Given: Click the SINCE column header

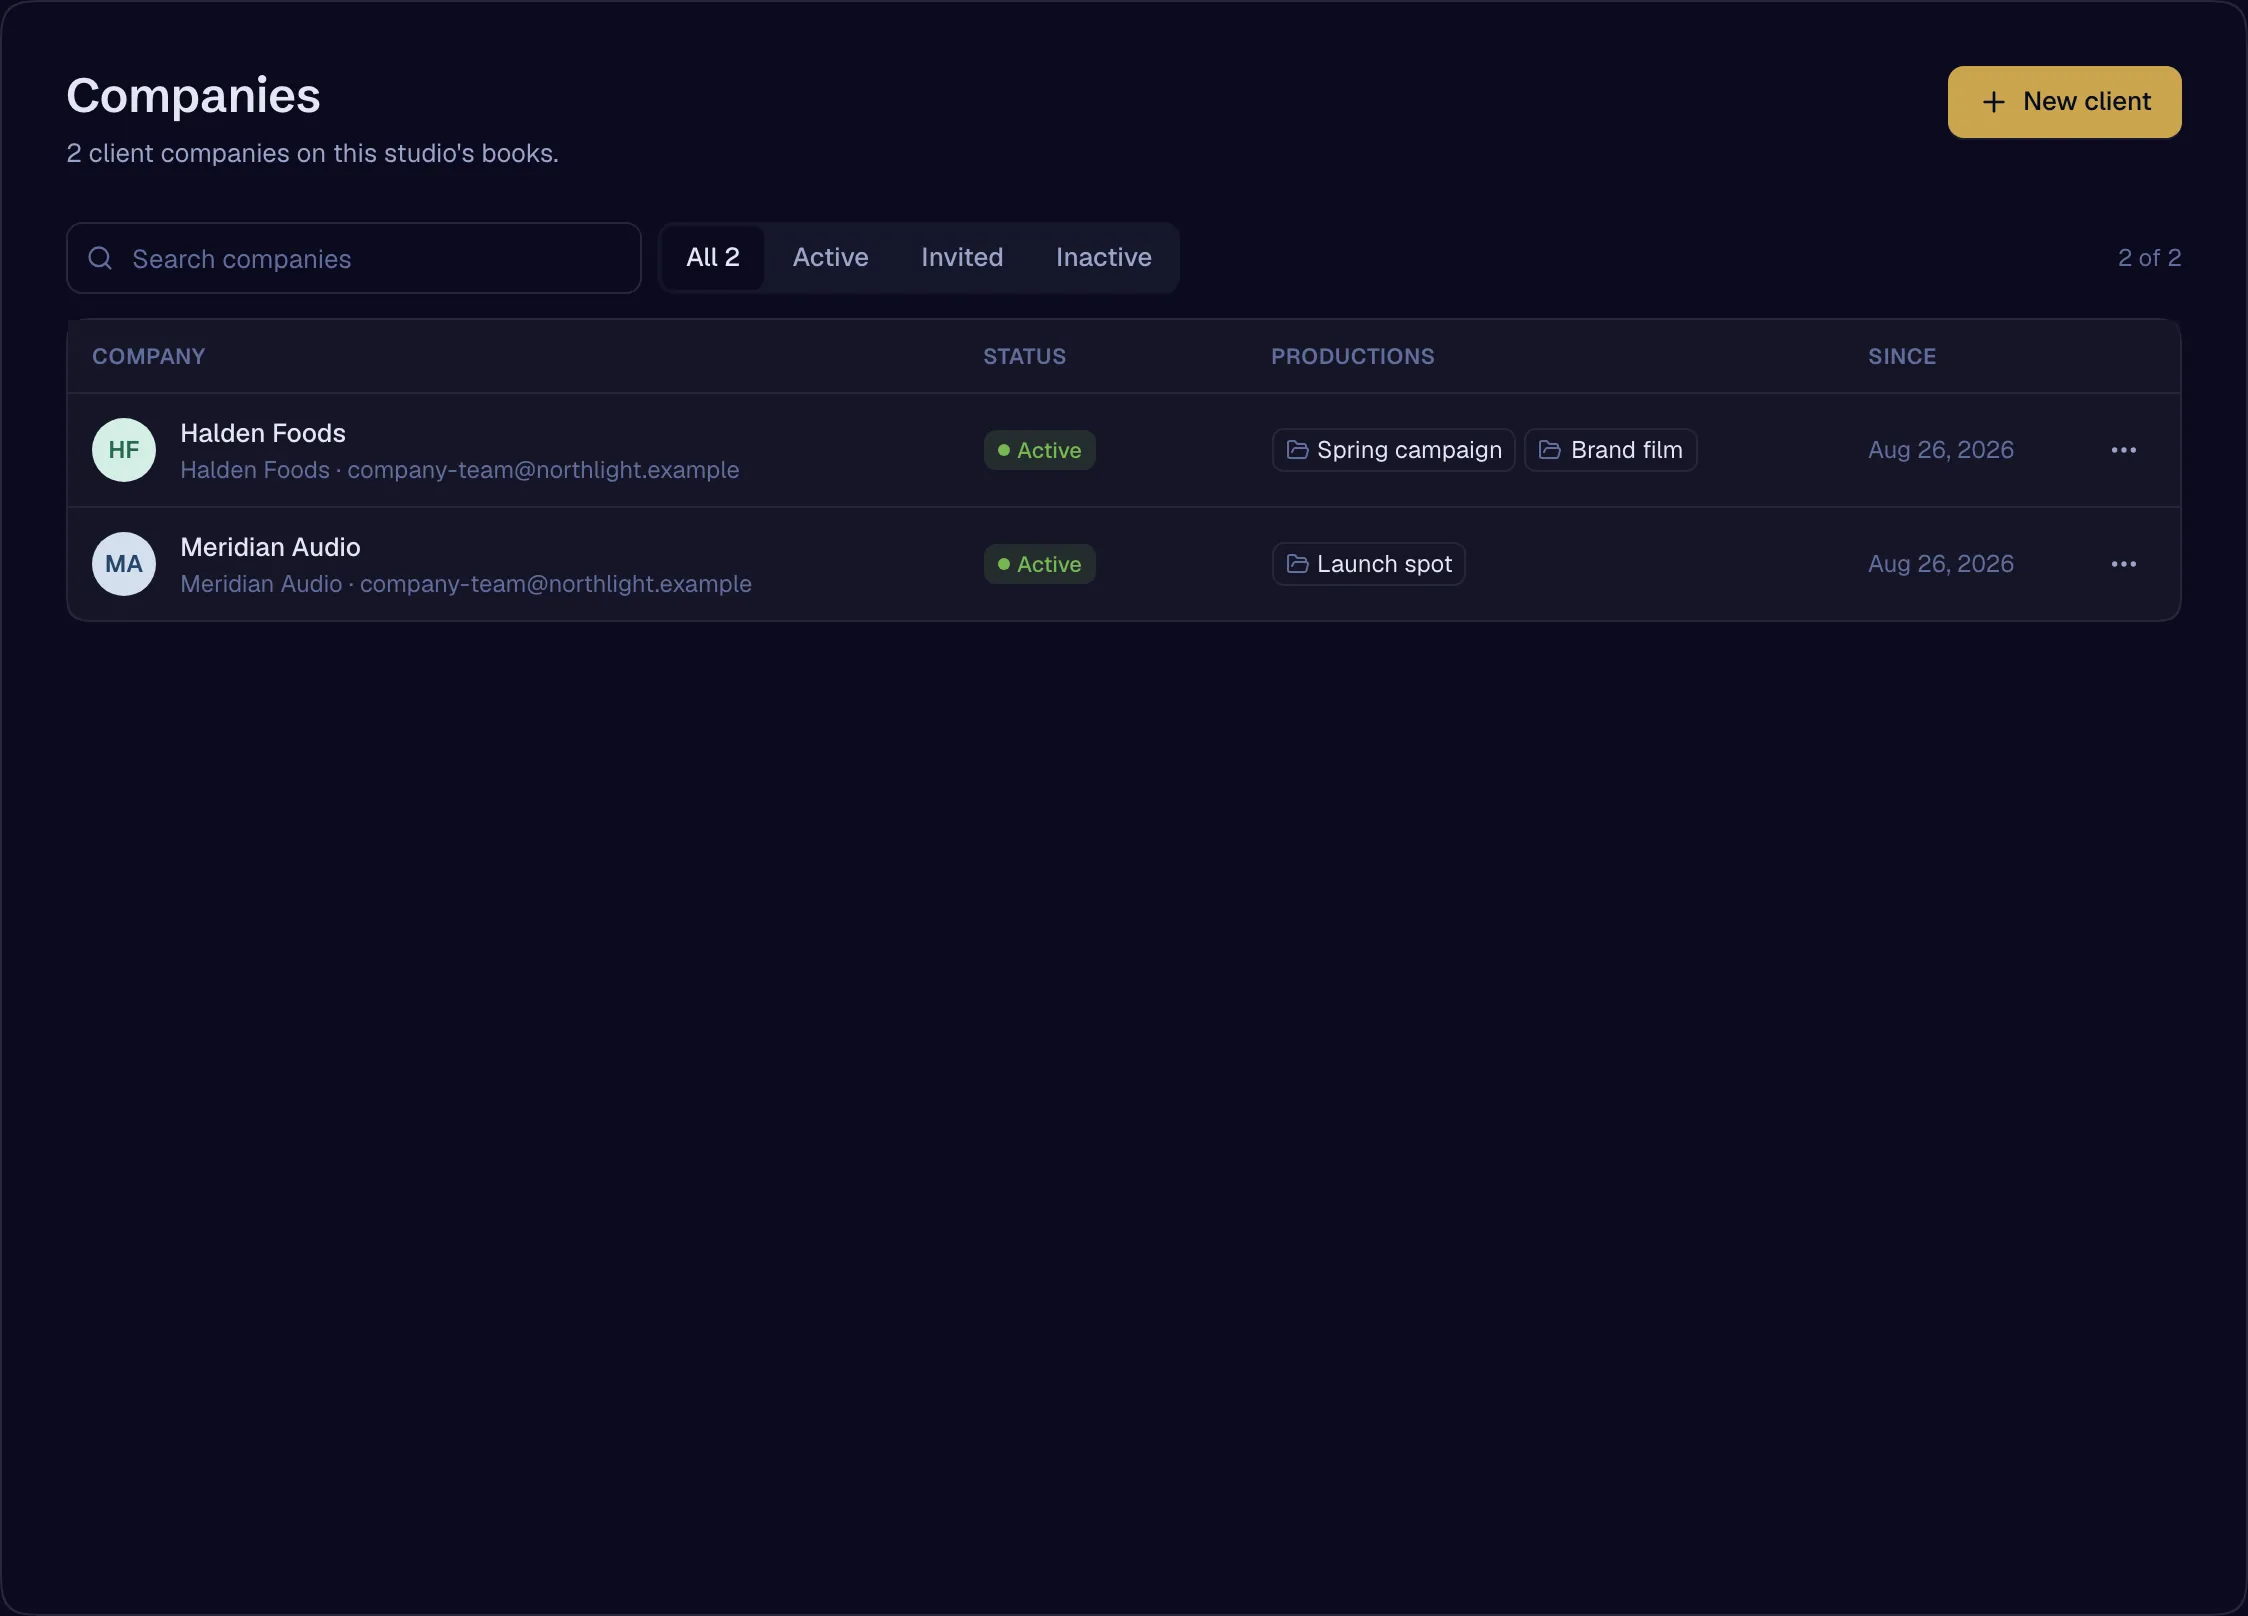Looking at the screenshot, I should [1902, 357].
